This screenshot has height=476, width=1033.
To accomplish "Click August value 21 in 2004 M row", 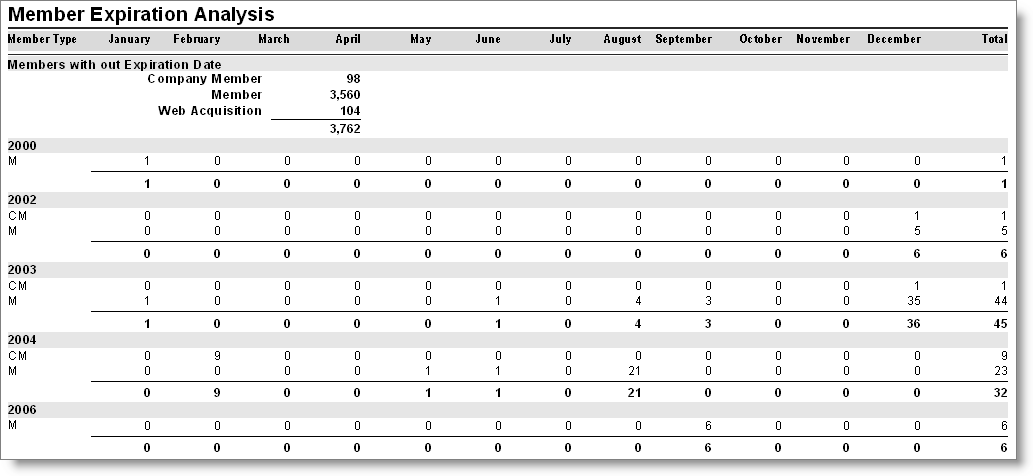I will (634, 371).
